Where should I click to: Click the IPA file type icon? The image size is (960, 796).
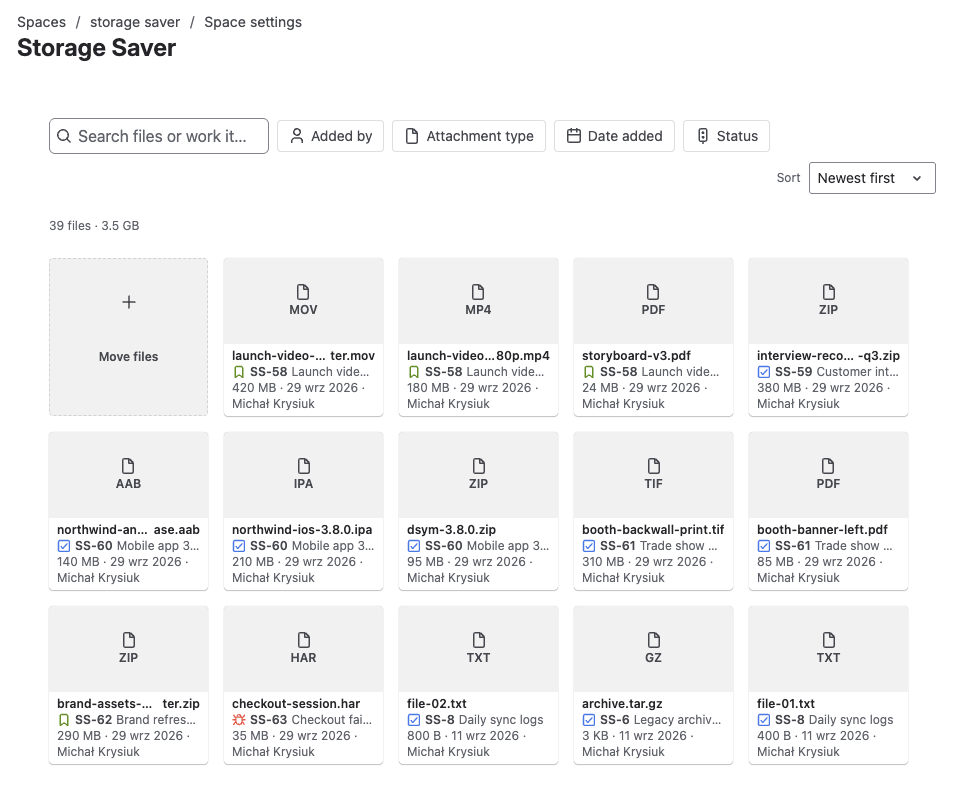click(x=303, y=466)
